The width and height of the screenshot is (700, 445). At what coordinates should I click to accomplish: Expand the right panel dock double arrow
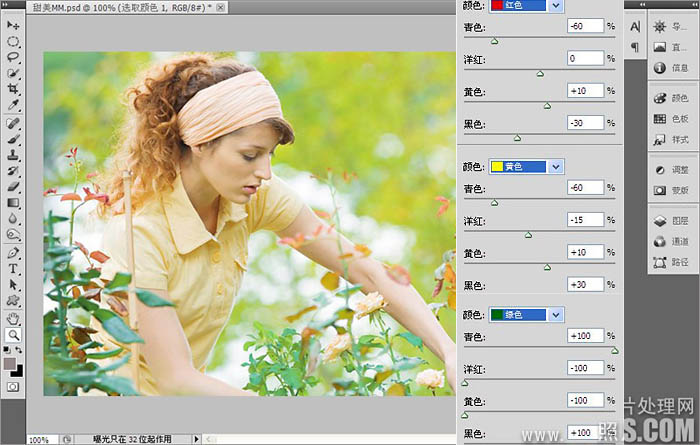tap(694, 4)
